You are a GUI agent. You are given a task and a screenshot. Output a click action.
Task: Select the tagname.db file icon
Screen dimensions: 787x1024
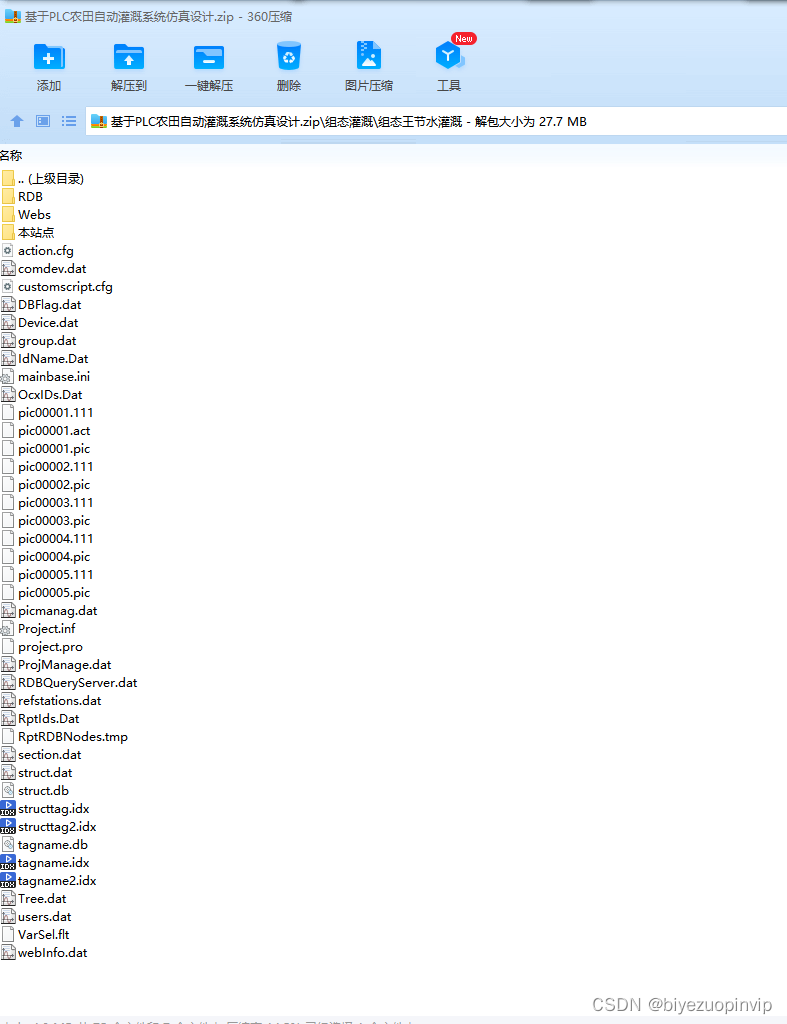coord(8,844)
